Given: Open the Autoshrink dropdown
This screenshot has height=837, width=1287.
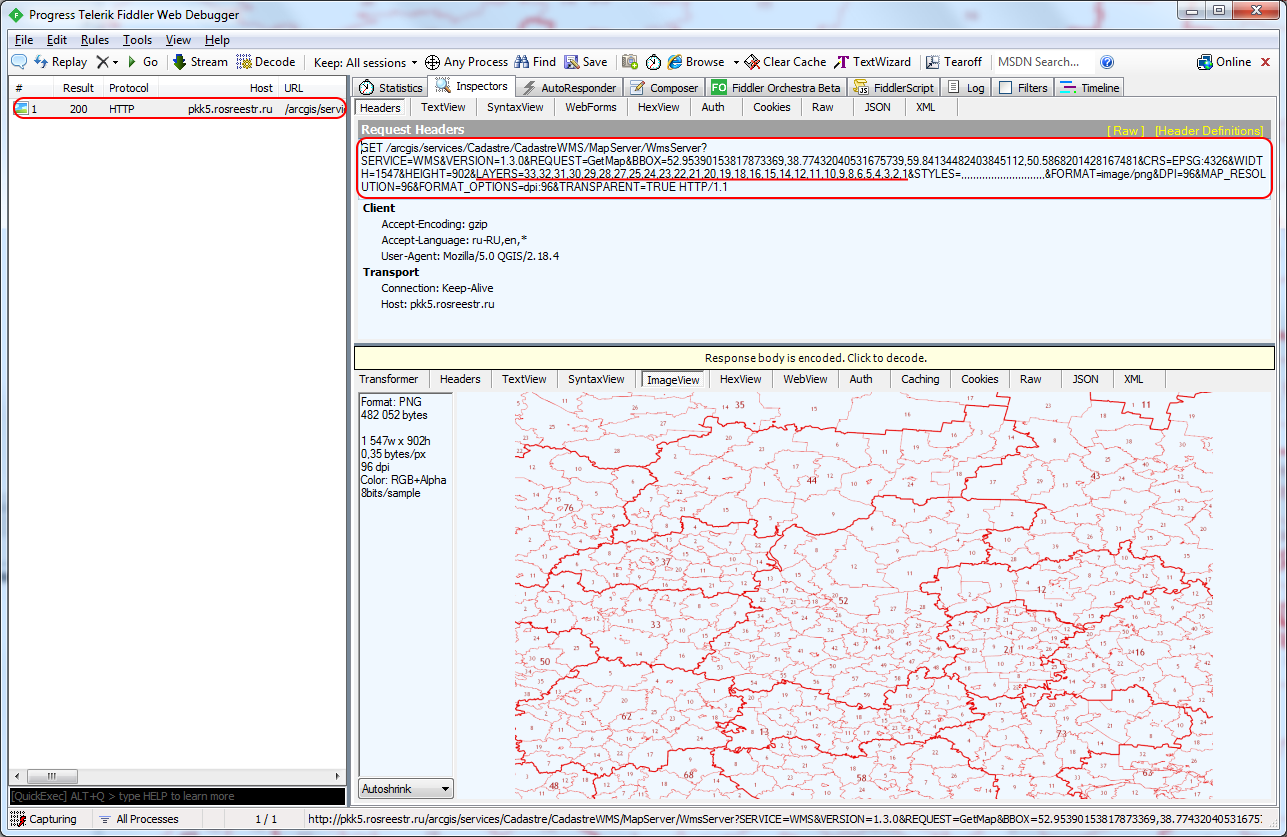Looking at the screenshot, I should pyautogui.click(x=406, y=788).
